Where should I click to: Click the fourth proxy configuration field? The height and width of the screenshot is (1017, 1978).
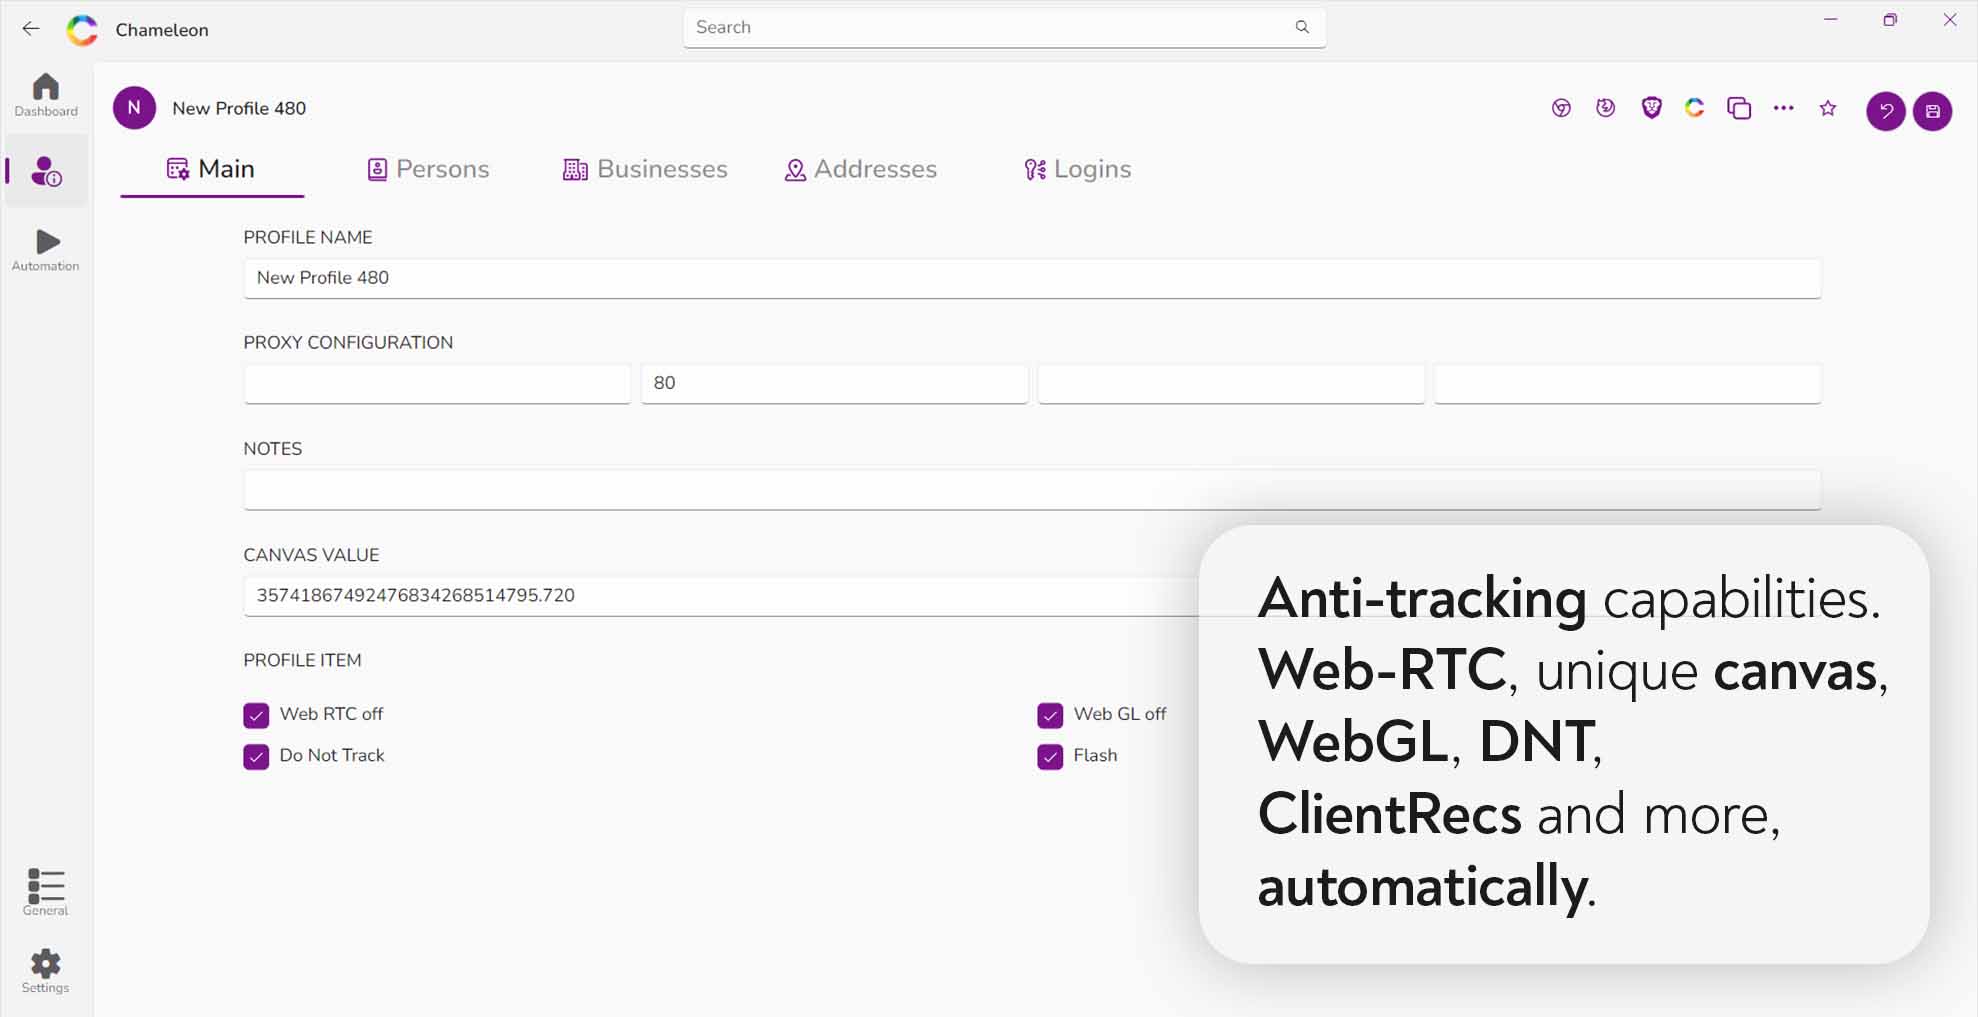(1628, 383)
